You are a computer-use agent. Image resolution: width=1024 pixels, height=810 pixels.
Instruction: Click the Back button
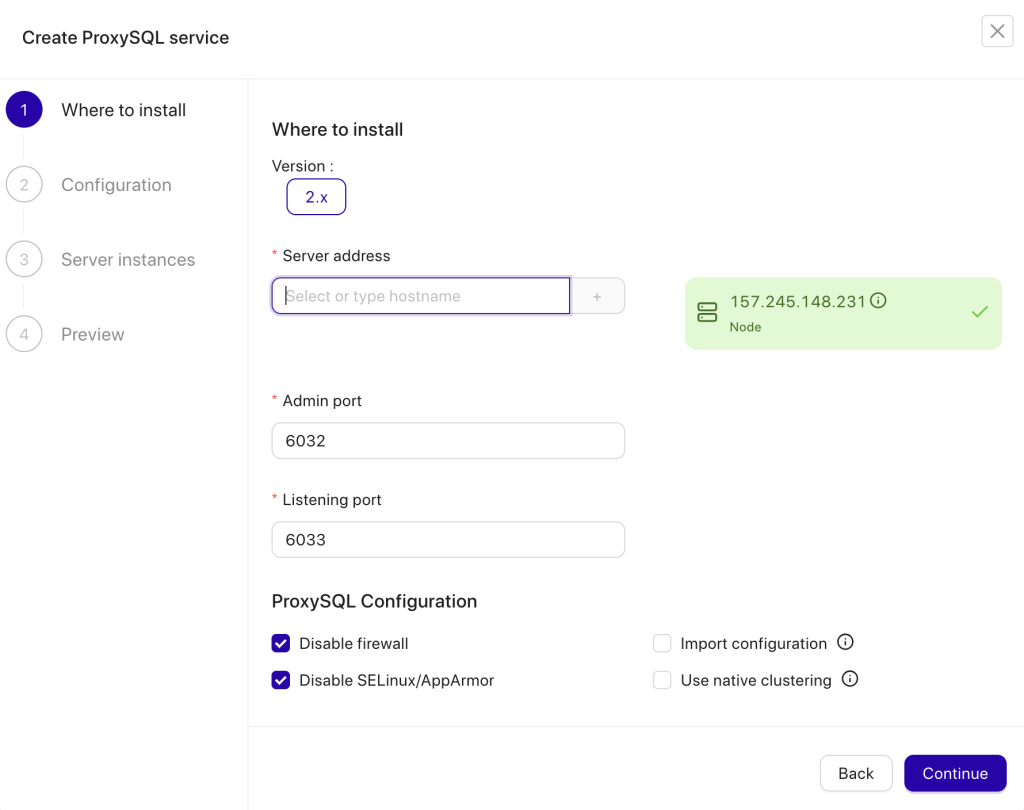pos(856,773)
